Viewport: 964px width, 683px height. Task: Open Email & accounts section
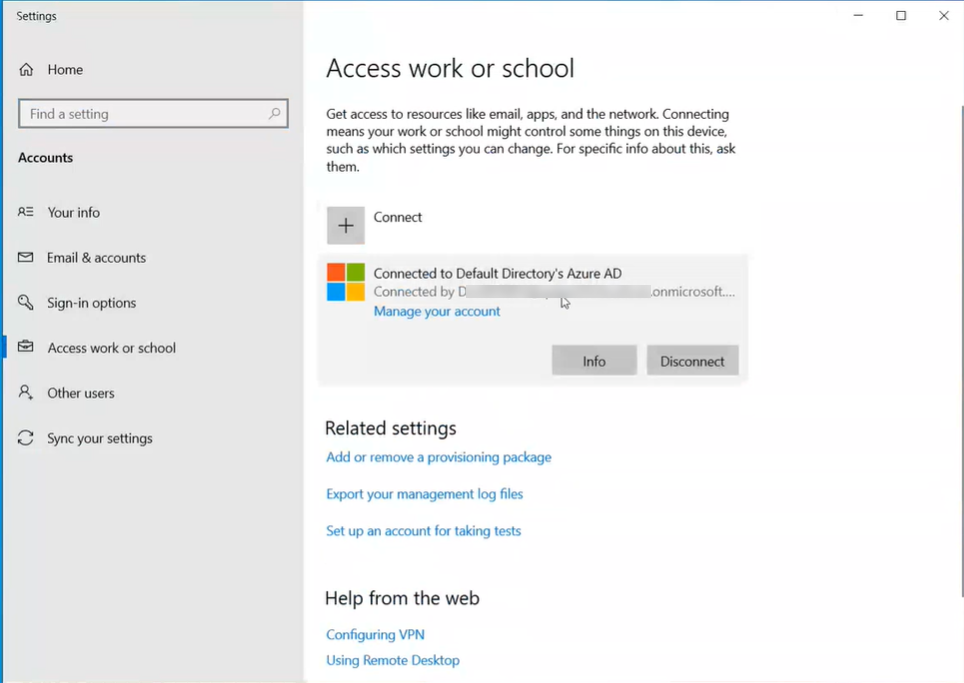point(97,258)
